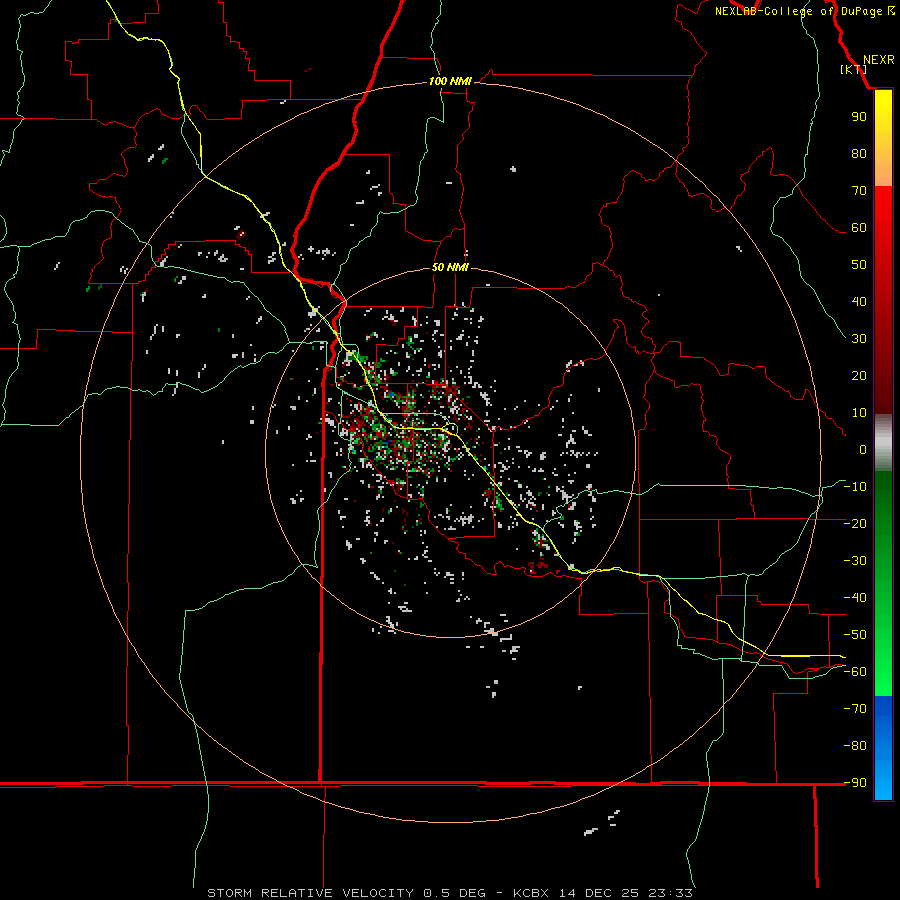The width and height of the screenshot is (900, 900).
Task: Click the Storm Relative Velocity caption at the bottom
Action: click(450, 893)
